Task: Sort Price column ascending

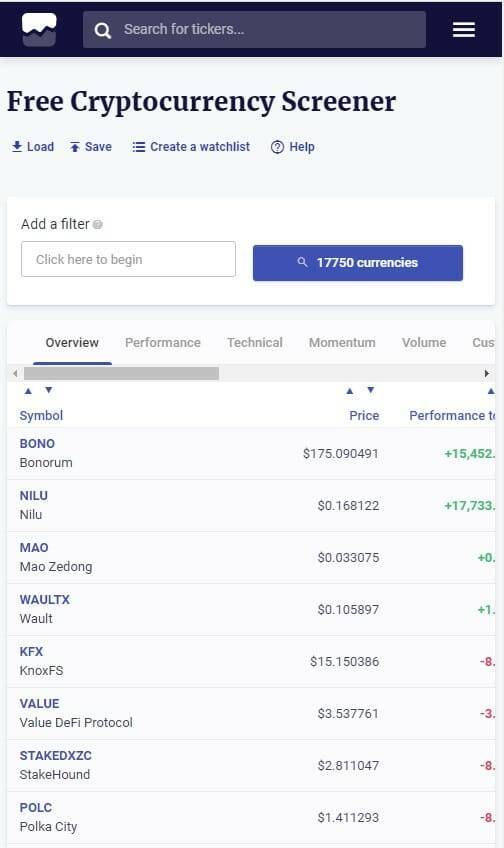Action: (x=350, y=390)
